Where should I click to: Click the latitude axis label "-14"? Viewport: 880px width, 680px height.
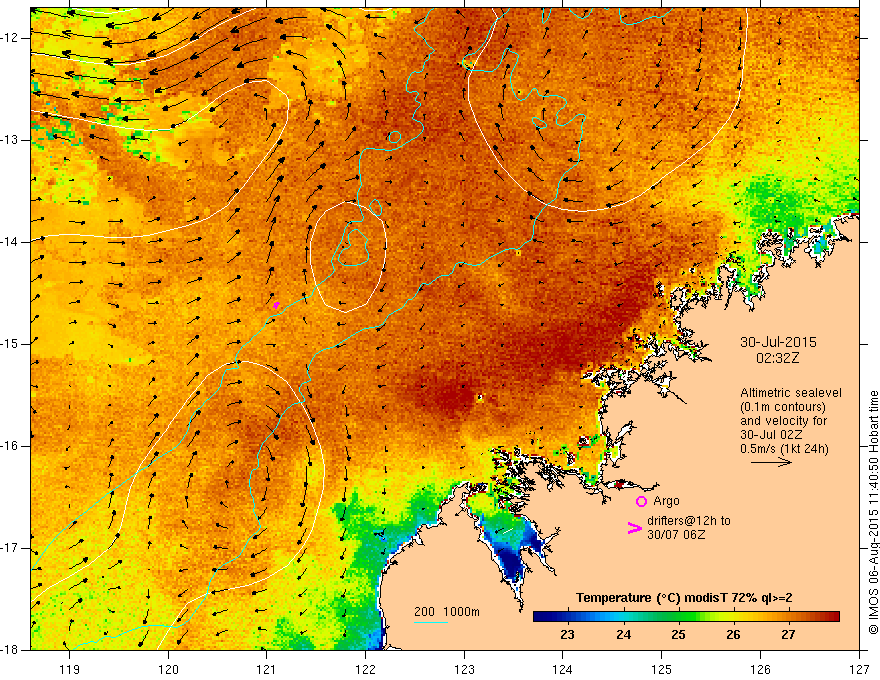pos(11,242)
